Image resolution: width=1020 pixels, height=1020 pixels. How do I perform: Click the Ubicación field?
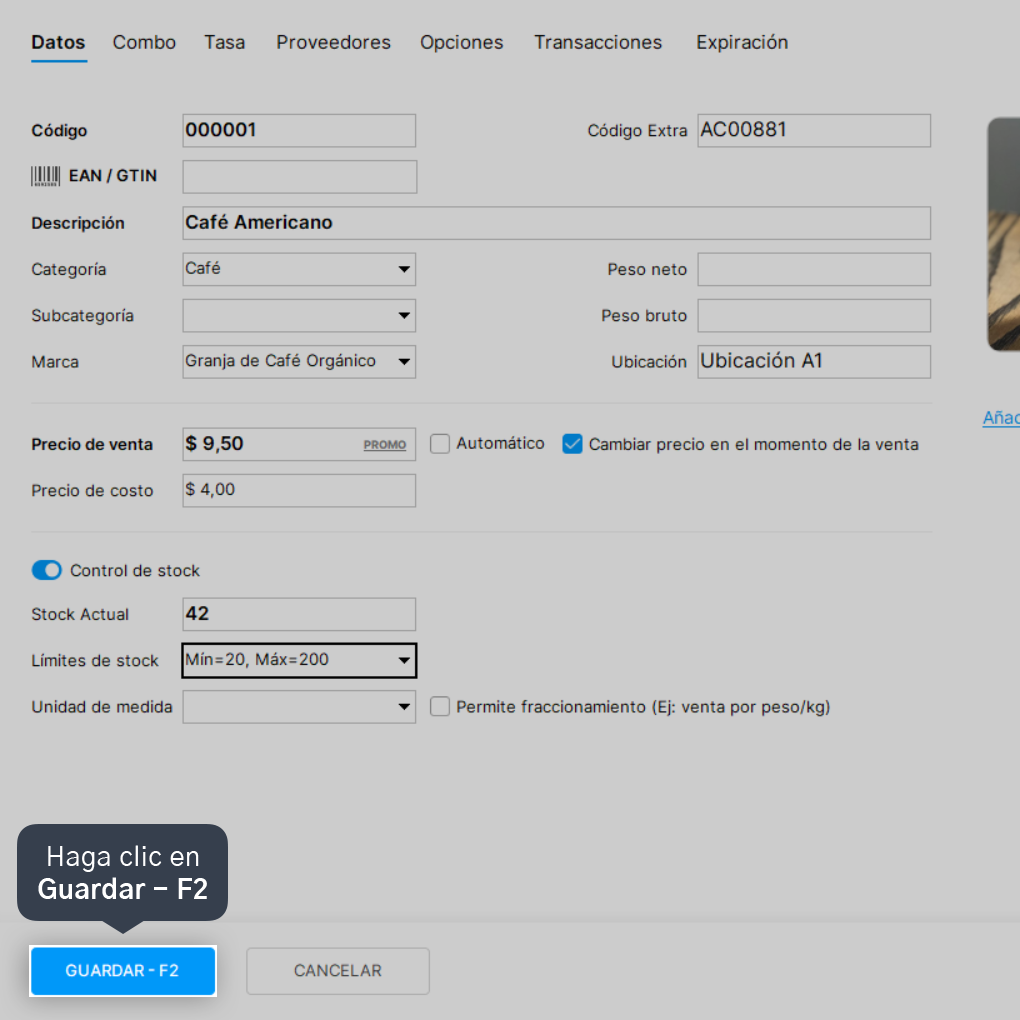tap(814, 362)
